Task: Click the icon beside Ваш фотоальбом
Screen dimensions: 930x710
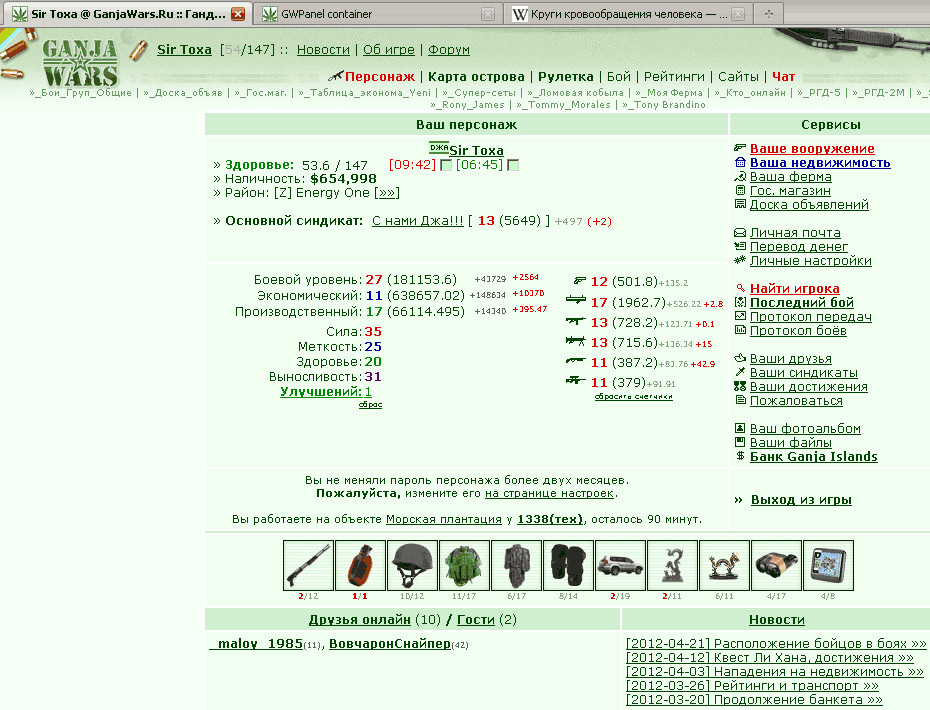Action: coord(740,428)
